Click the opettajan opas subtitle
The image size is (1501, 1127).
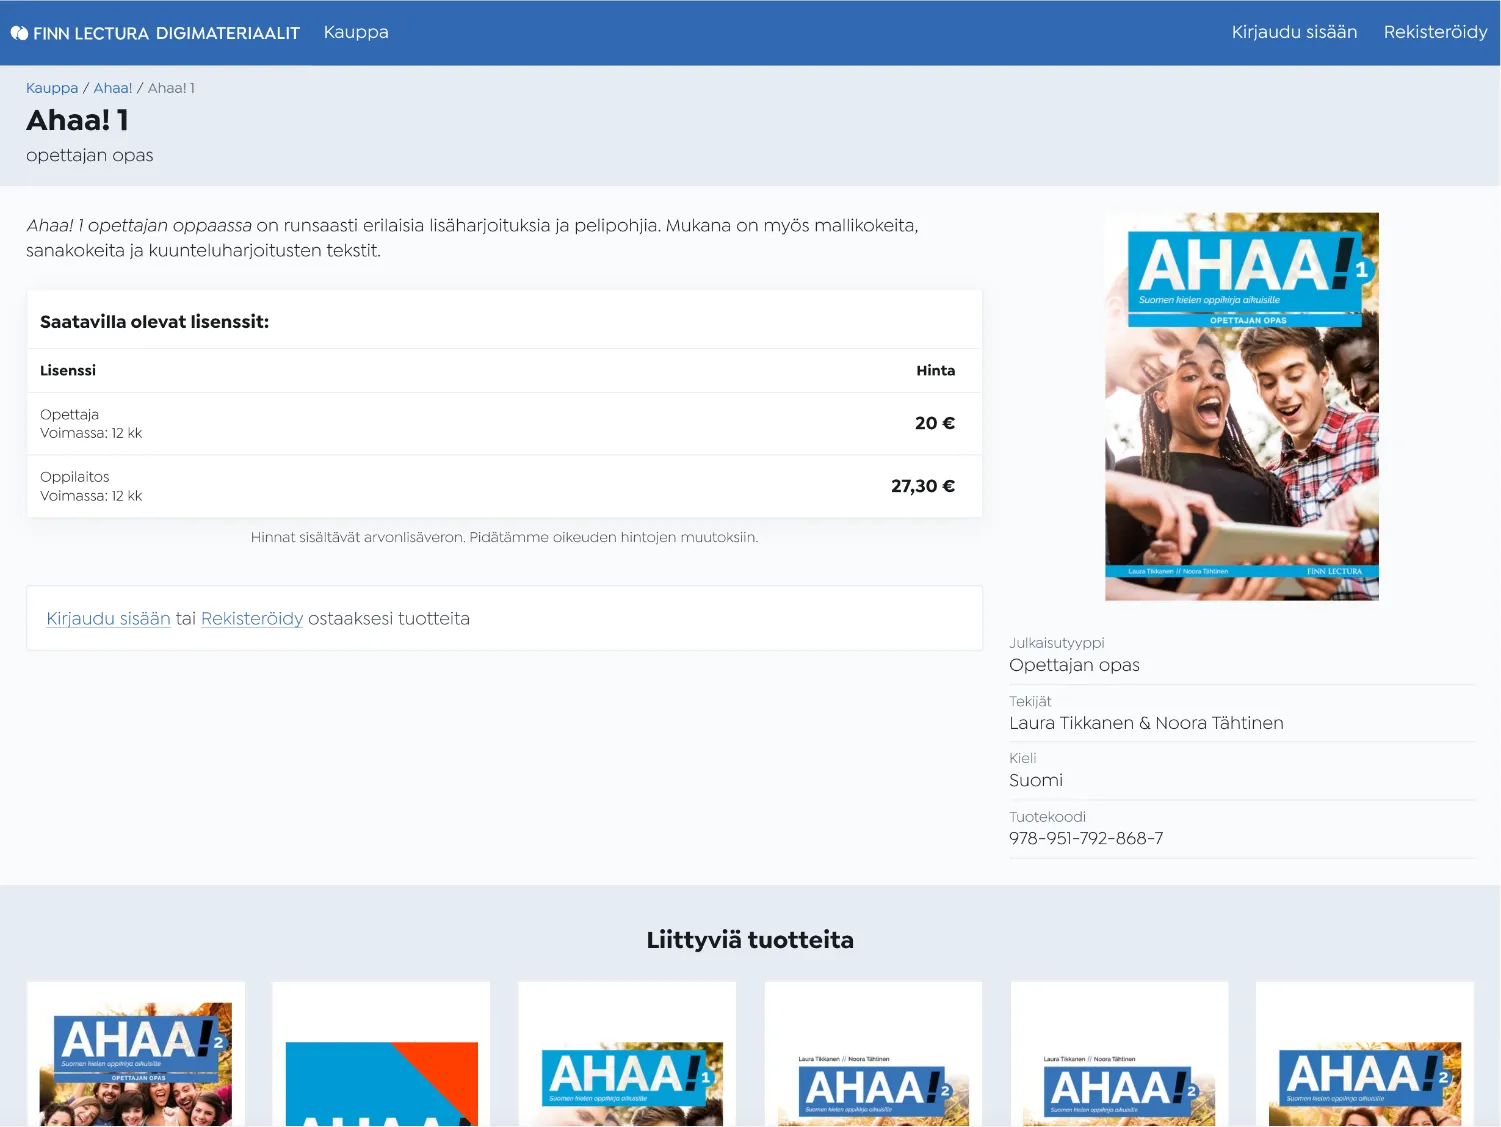point(90,155)
